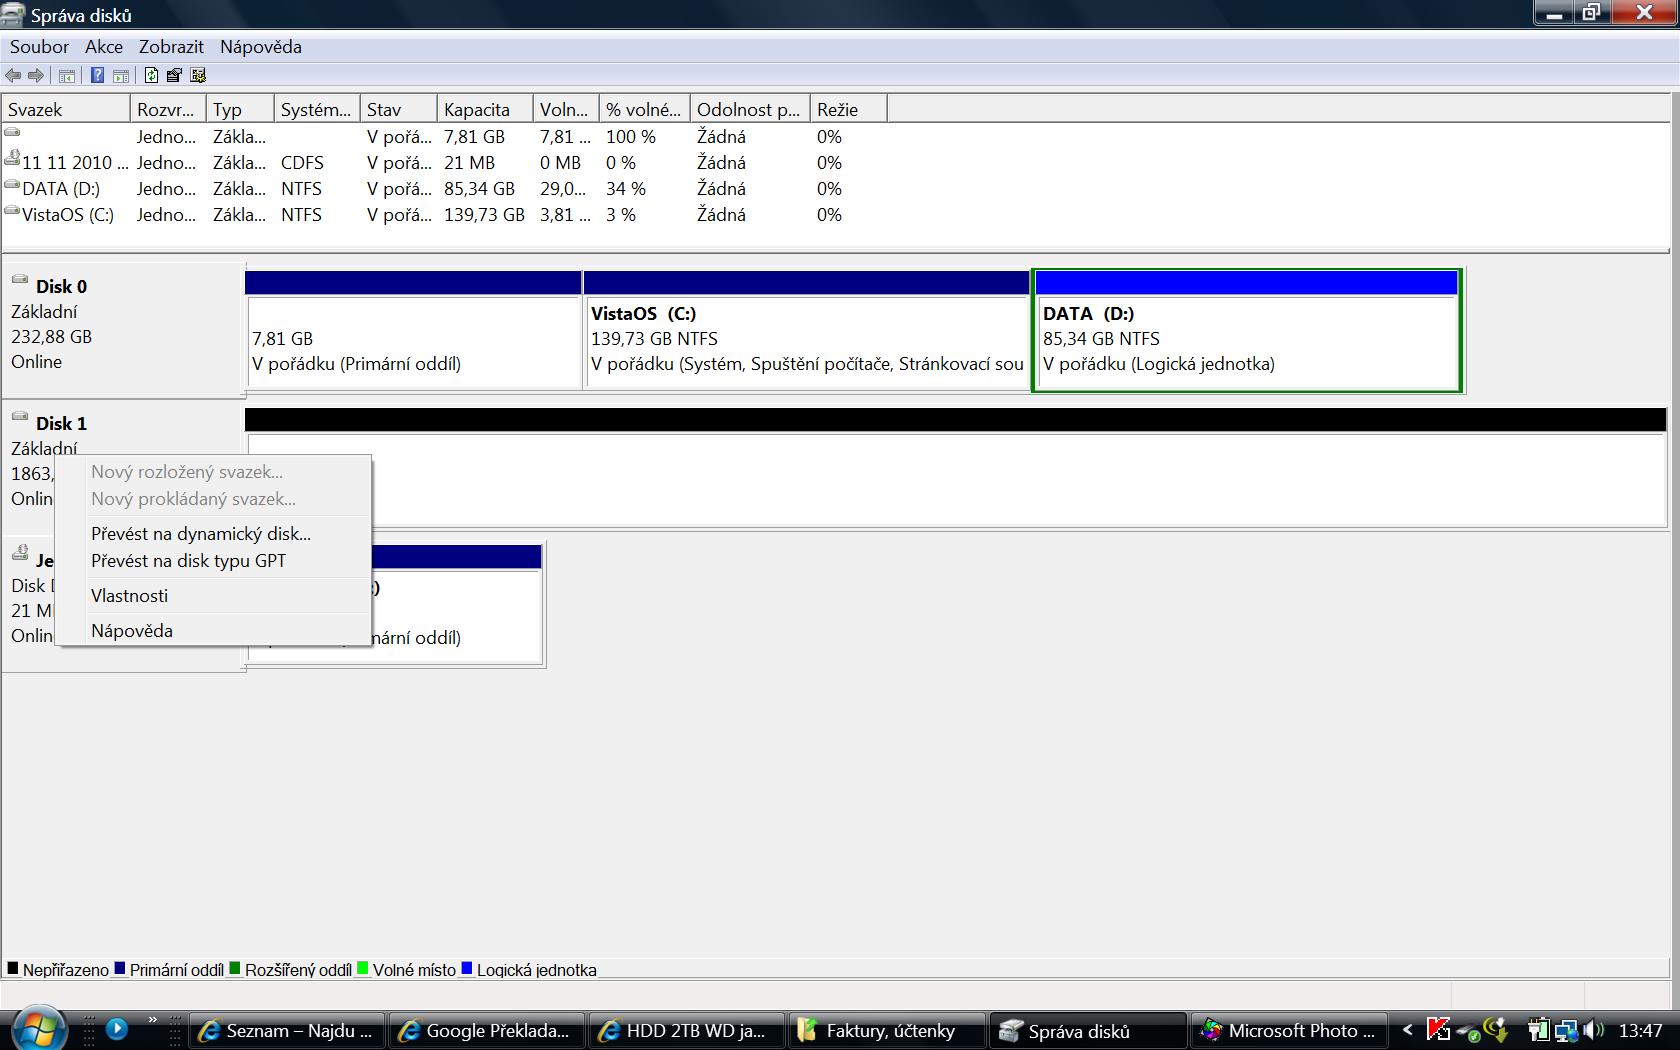The height and width of the screenshot is (1050, 1680).
Task: Open the Properties toolbar icon
Action: (x=174, y=75)
